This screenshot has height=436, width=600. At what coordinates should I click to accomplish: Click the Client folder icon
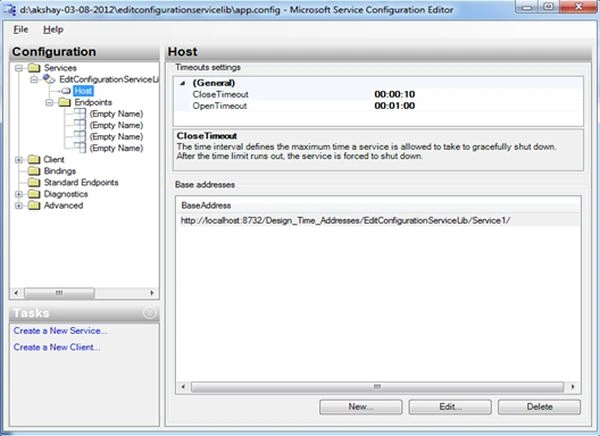click(x=34, y=160)
